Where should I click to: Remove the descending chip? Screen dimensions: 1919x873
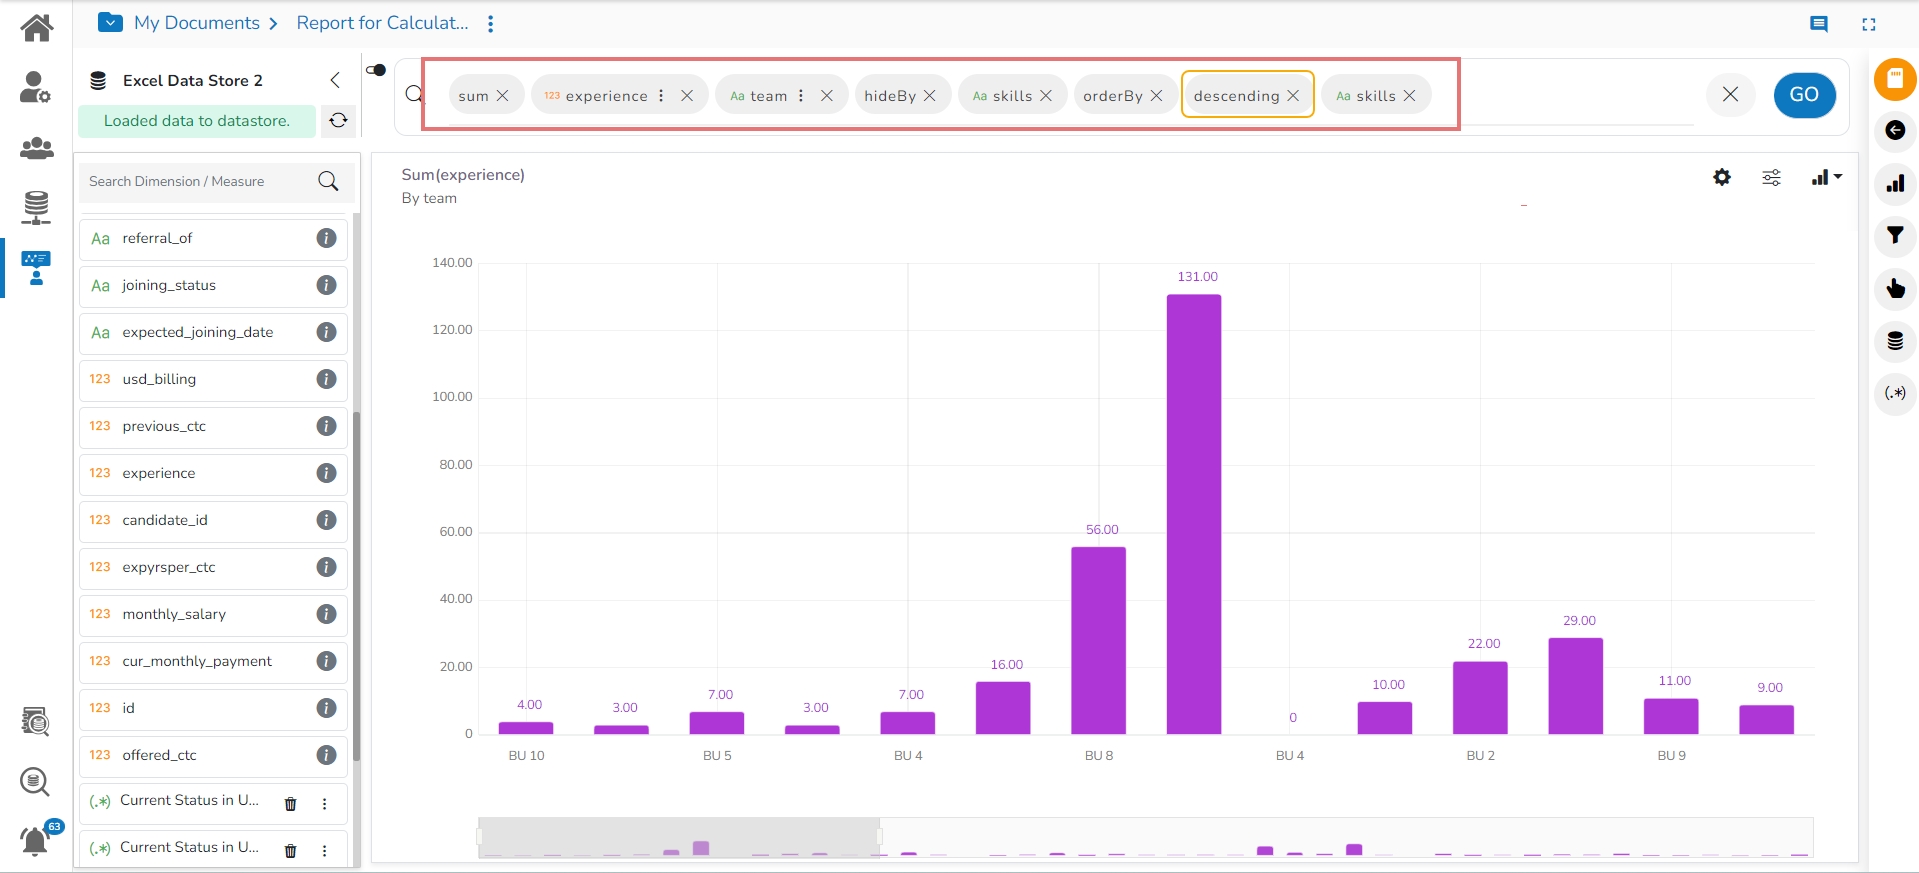tap(1294, 96)
